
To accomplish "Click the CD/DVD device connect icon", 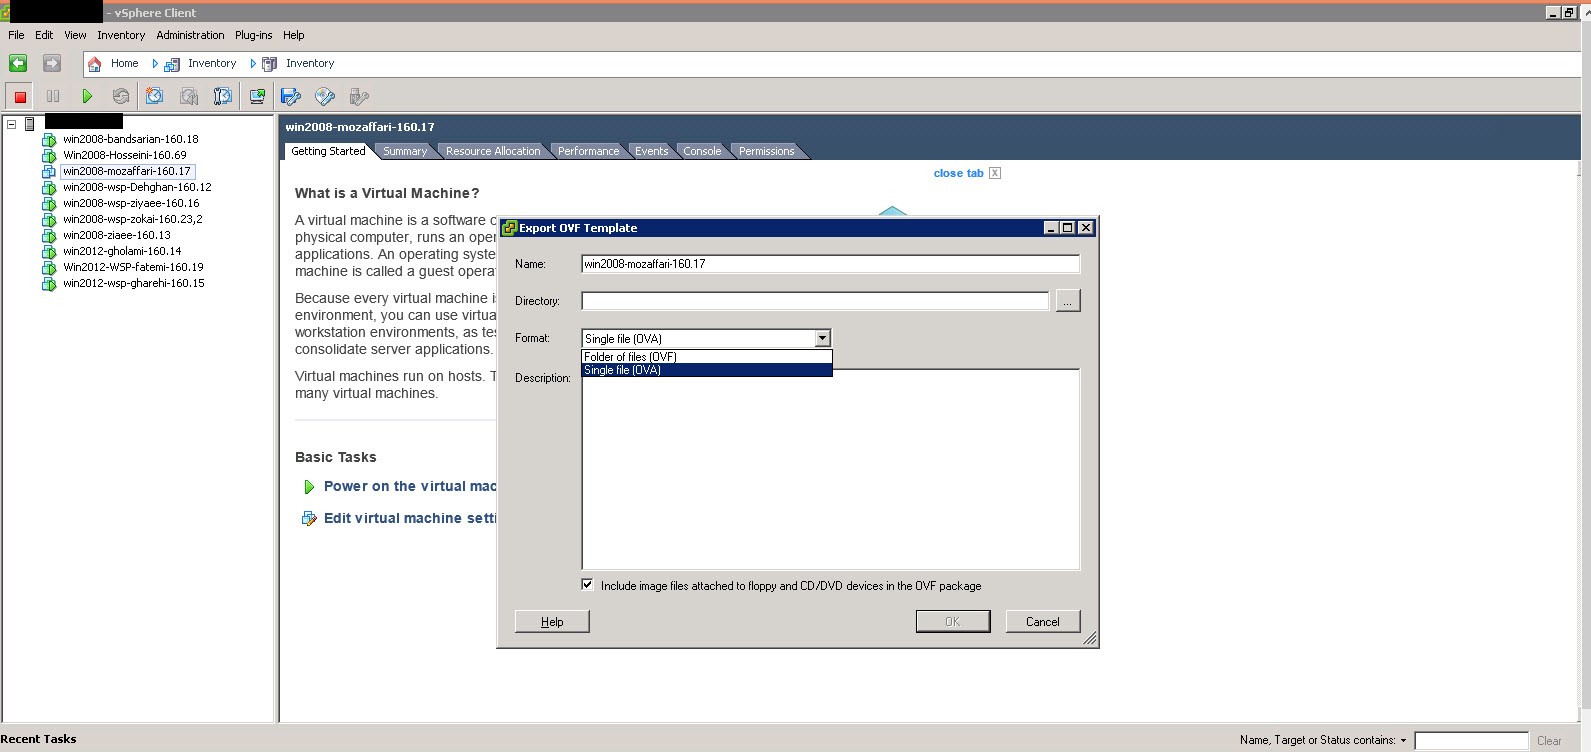I will coord(325,96).
